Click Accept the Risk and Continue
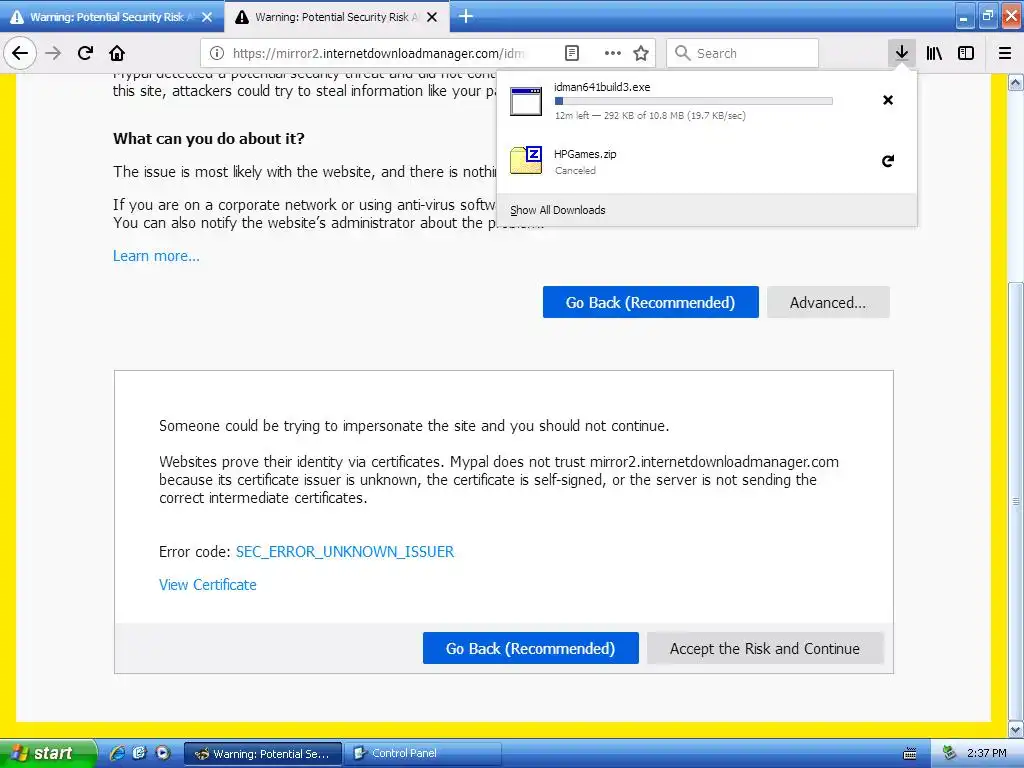The image size is (1024, 768). tap(765, 648)
